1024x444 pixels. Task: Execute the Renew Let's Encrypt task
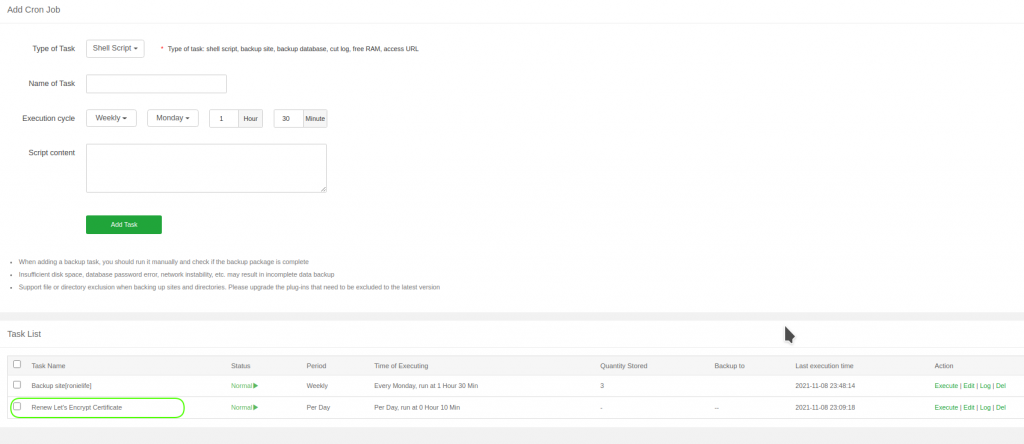tap(946, 407)
